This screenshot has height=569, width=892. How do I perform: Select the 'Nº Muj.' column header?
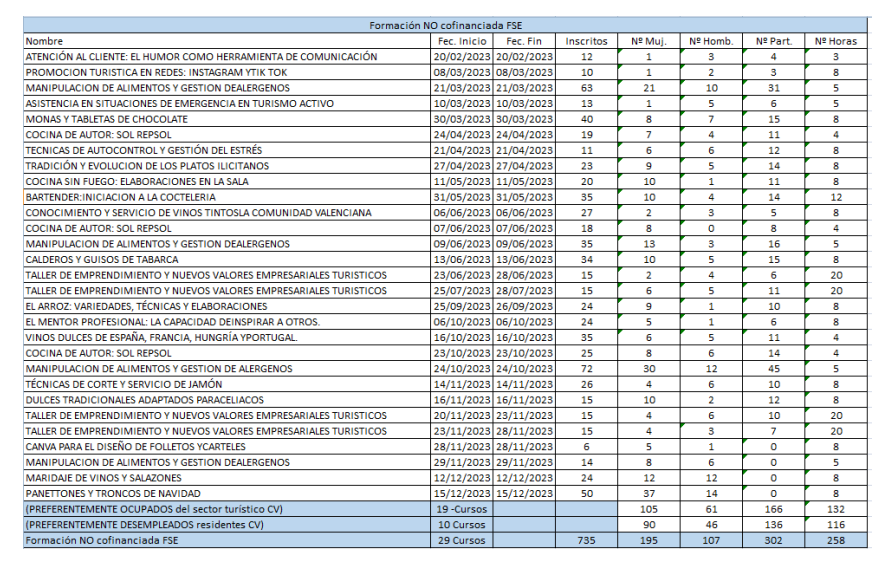(648, 41)
